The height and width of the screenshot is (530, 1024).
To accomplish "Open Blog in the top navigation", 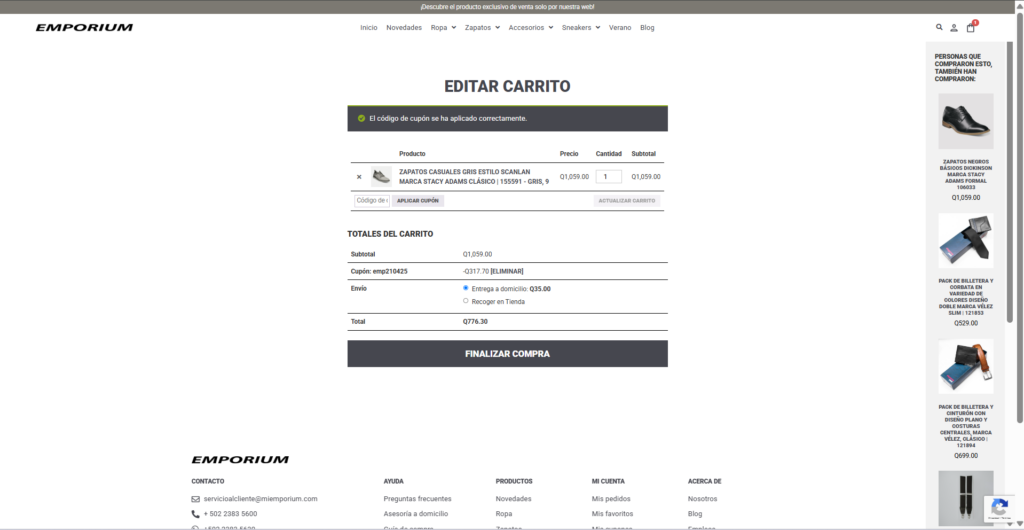I will (x=647, y=27).
